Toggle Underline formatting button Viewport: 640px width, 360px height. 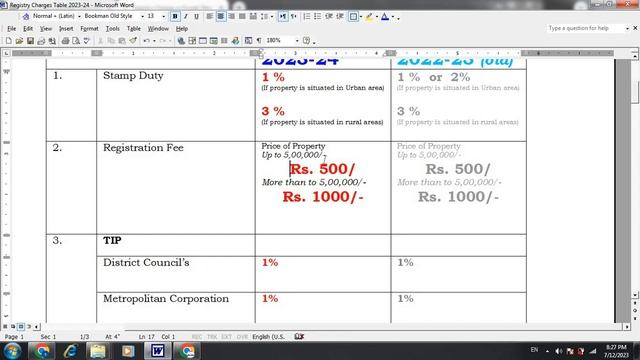coord(196,16)
